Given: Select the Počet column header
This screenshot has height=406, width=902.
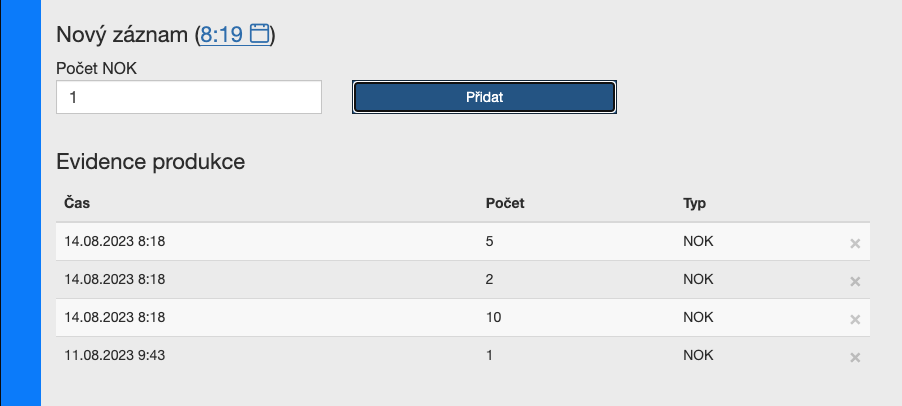Looking at the screenshot, I should pos(505,204).
